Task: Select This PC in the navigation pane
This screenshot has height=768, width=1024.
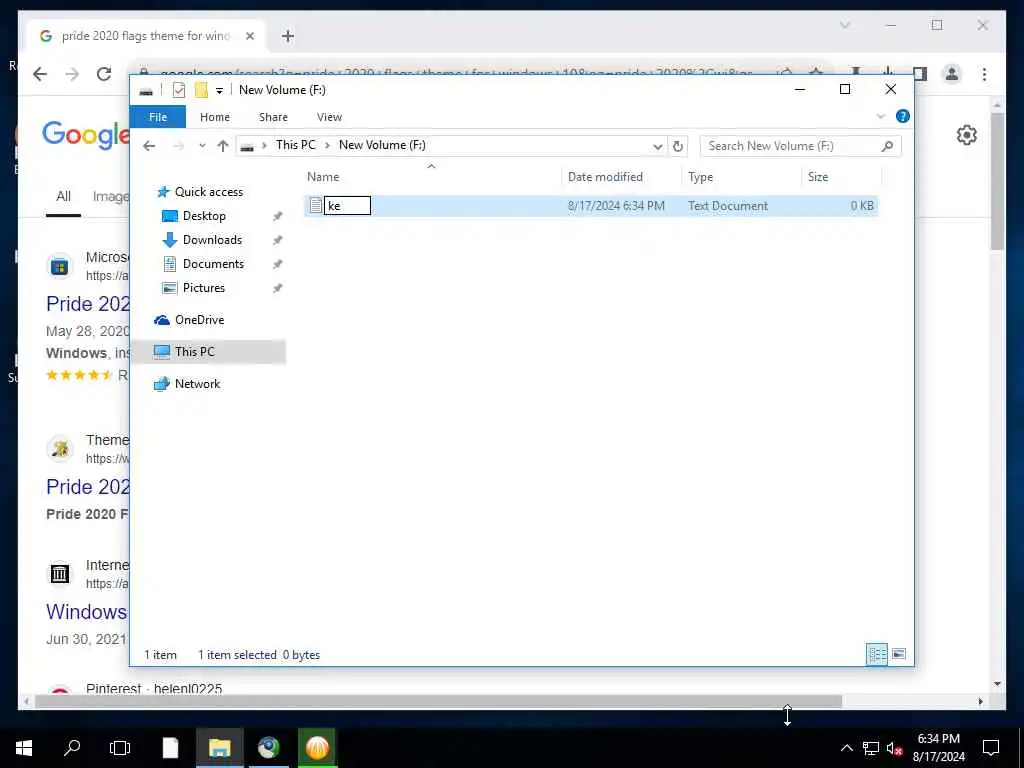Action: 195,352
